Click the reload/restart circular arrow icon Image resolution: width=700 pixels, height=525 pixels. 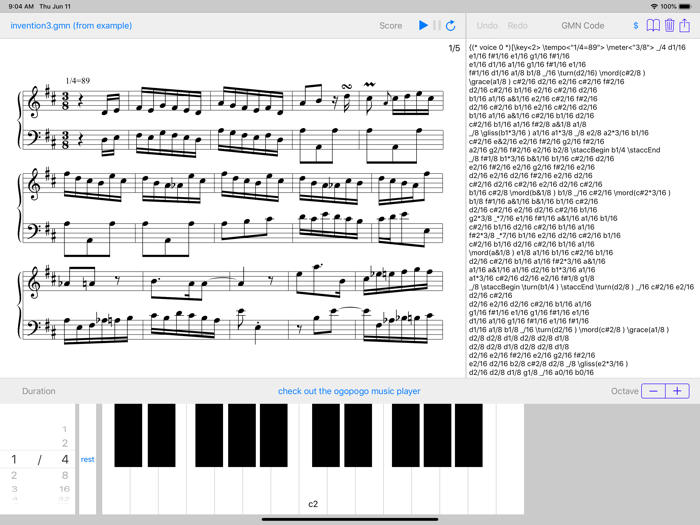point(450,25)
